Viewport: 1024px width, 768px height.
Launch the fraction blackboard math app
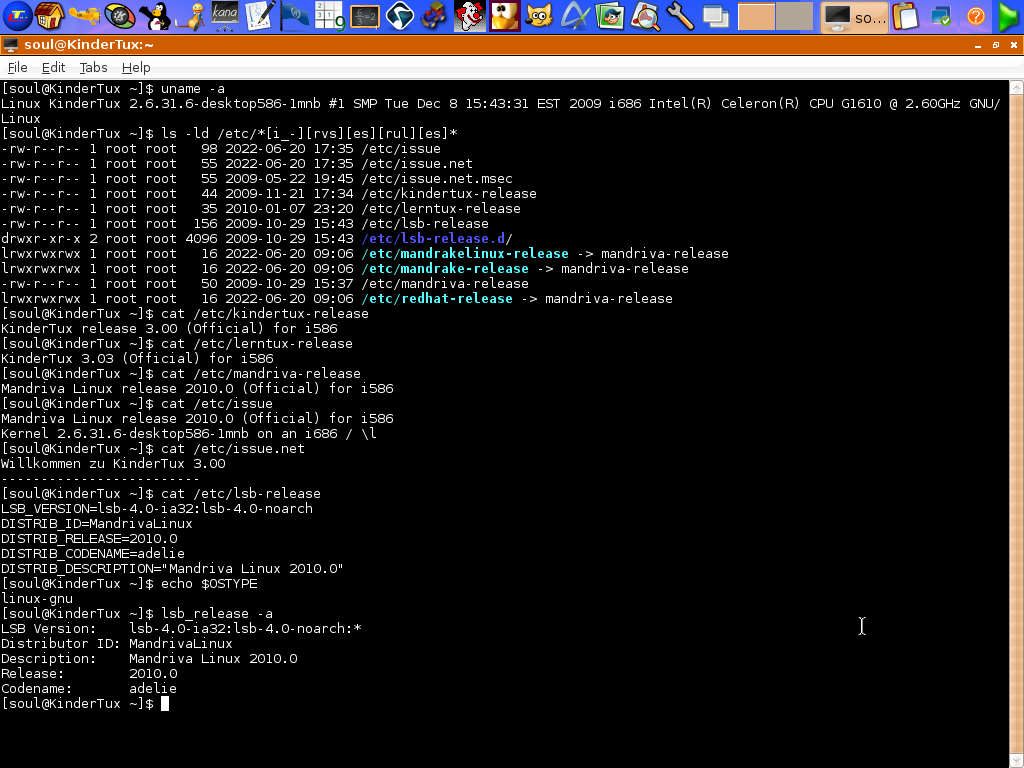pos(364,16)
